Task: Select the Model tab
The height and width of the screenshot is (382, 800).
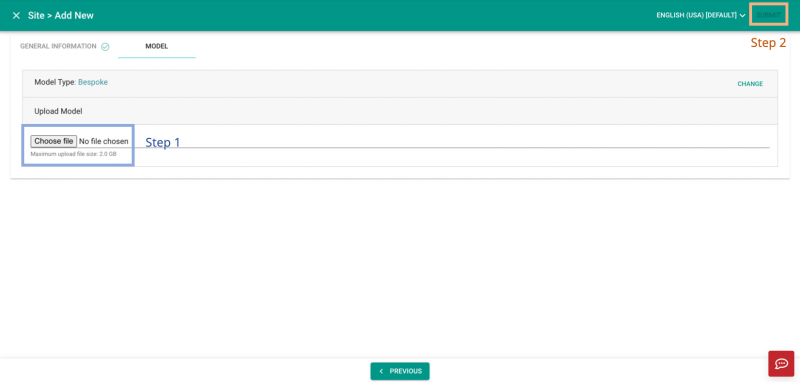Action: (157, 46)
